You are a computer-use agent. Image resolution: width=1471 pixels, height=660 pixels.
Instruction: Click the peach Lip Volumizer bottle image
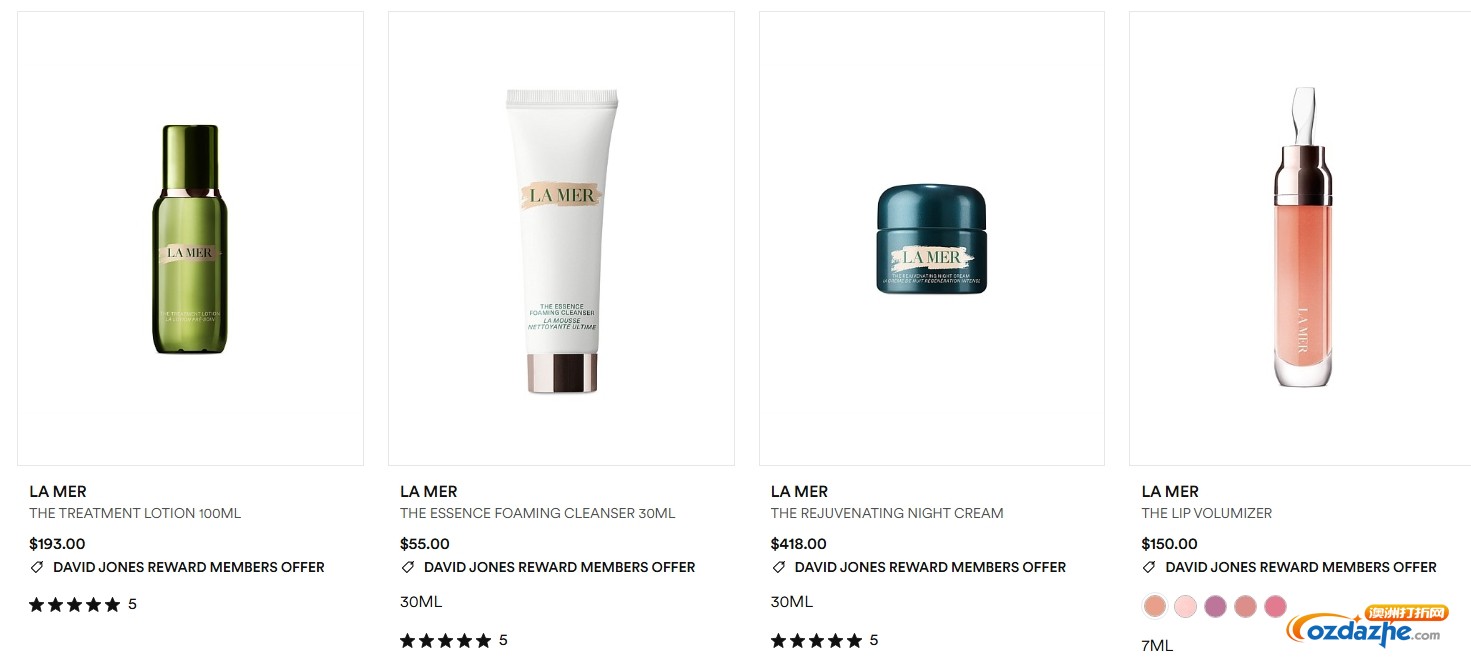tap(1303, 237)
